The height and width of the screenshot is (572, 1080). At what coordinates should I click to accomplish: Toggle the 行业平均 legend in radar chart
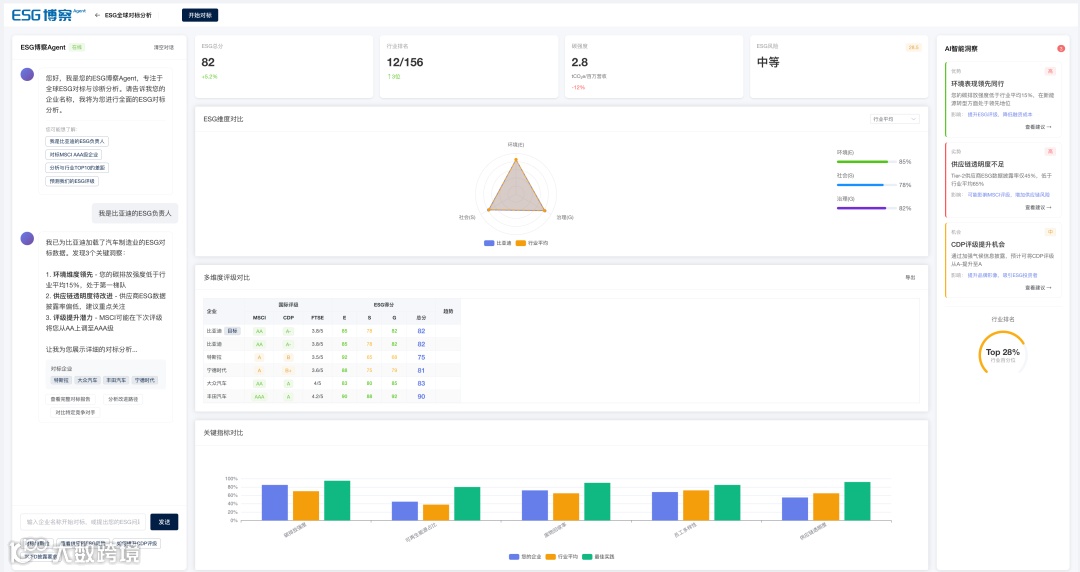click(x=532, y=243)
